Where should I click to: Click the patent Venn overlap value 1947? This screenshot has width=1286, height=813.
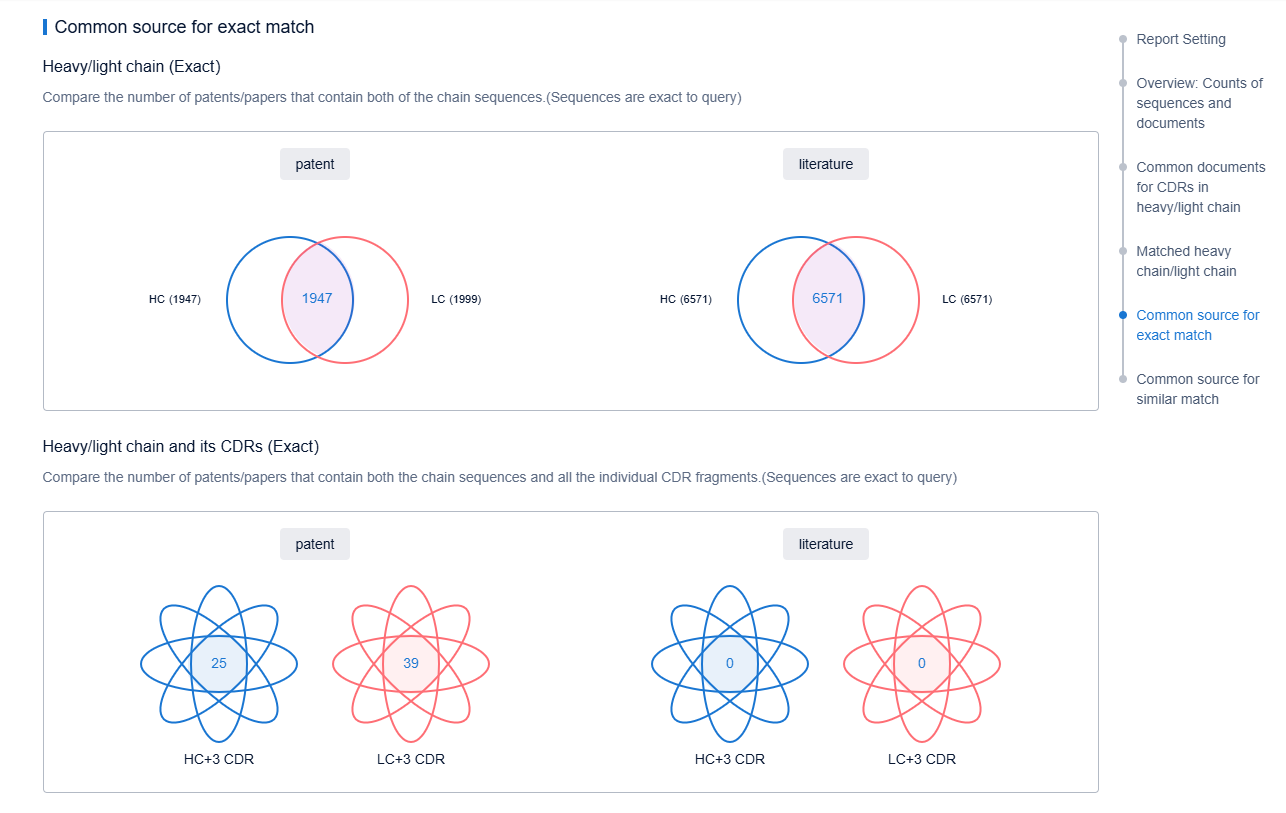(x=317, y=299)
